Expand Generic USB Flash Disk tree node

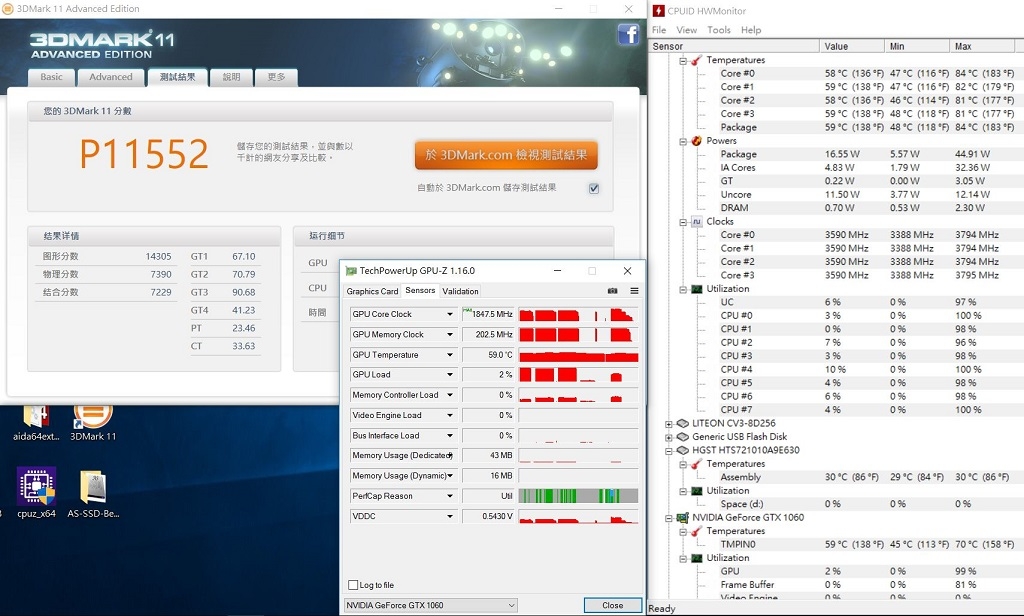pyautogui.click(x=668, y=437)
